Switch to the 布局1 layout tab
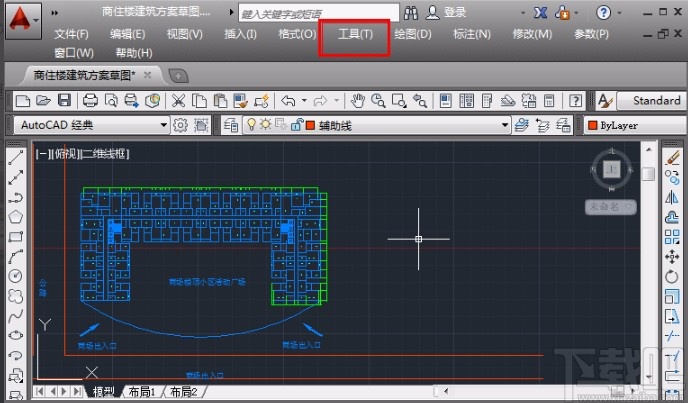 (139, 392)
